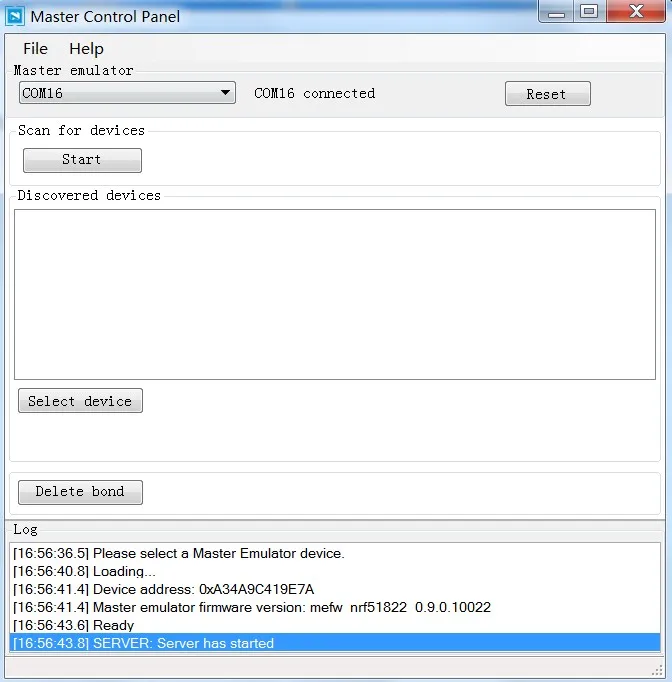Click the Reset button
The image size is (672, 682).
(548, 94)
